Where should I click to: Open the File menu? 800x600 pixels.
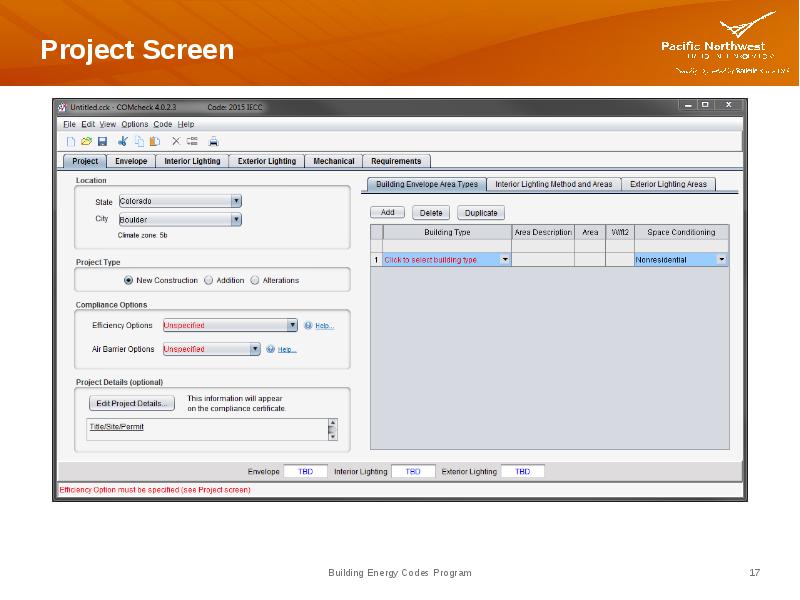[x=69, y=124]
